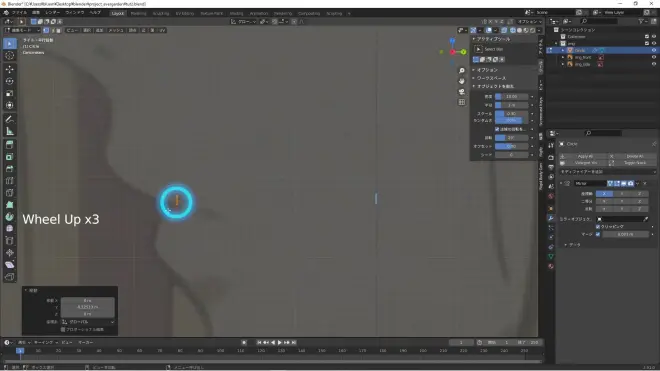This screenshot has height=371, width=660.
Task: Select the Scale tool in the left toolbar
Action: tap(10, 93)
